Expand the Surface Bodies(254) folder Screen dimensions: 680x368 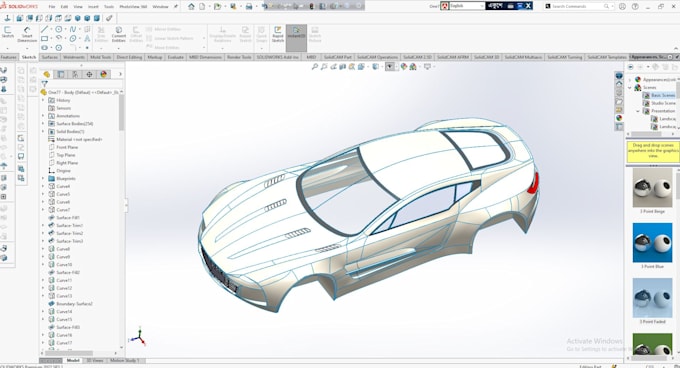(43, 124)
